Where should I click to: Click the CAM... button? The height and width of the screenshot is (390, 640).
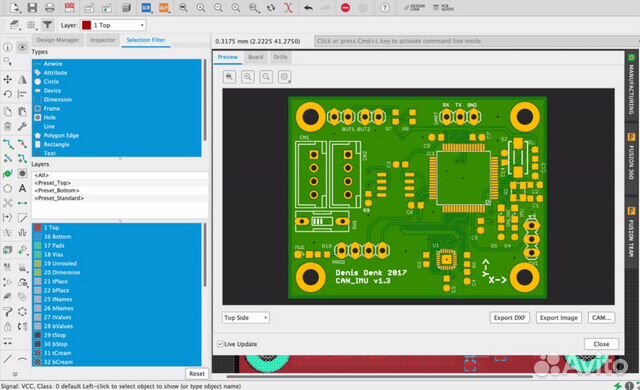(x=601, y=317)
